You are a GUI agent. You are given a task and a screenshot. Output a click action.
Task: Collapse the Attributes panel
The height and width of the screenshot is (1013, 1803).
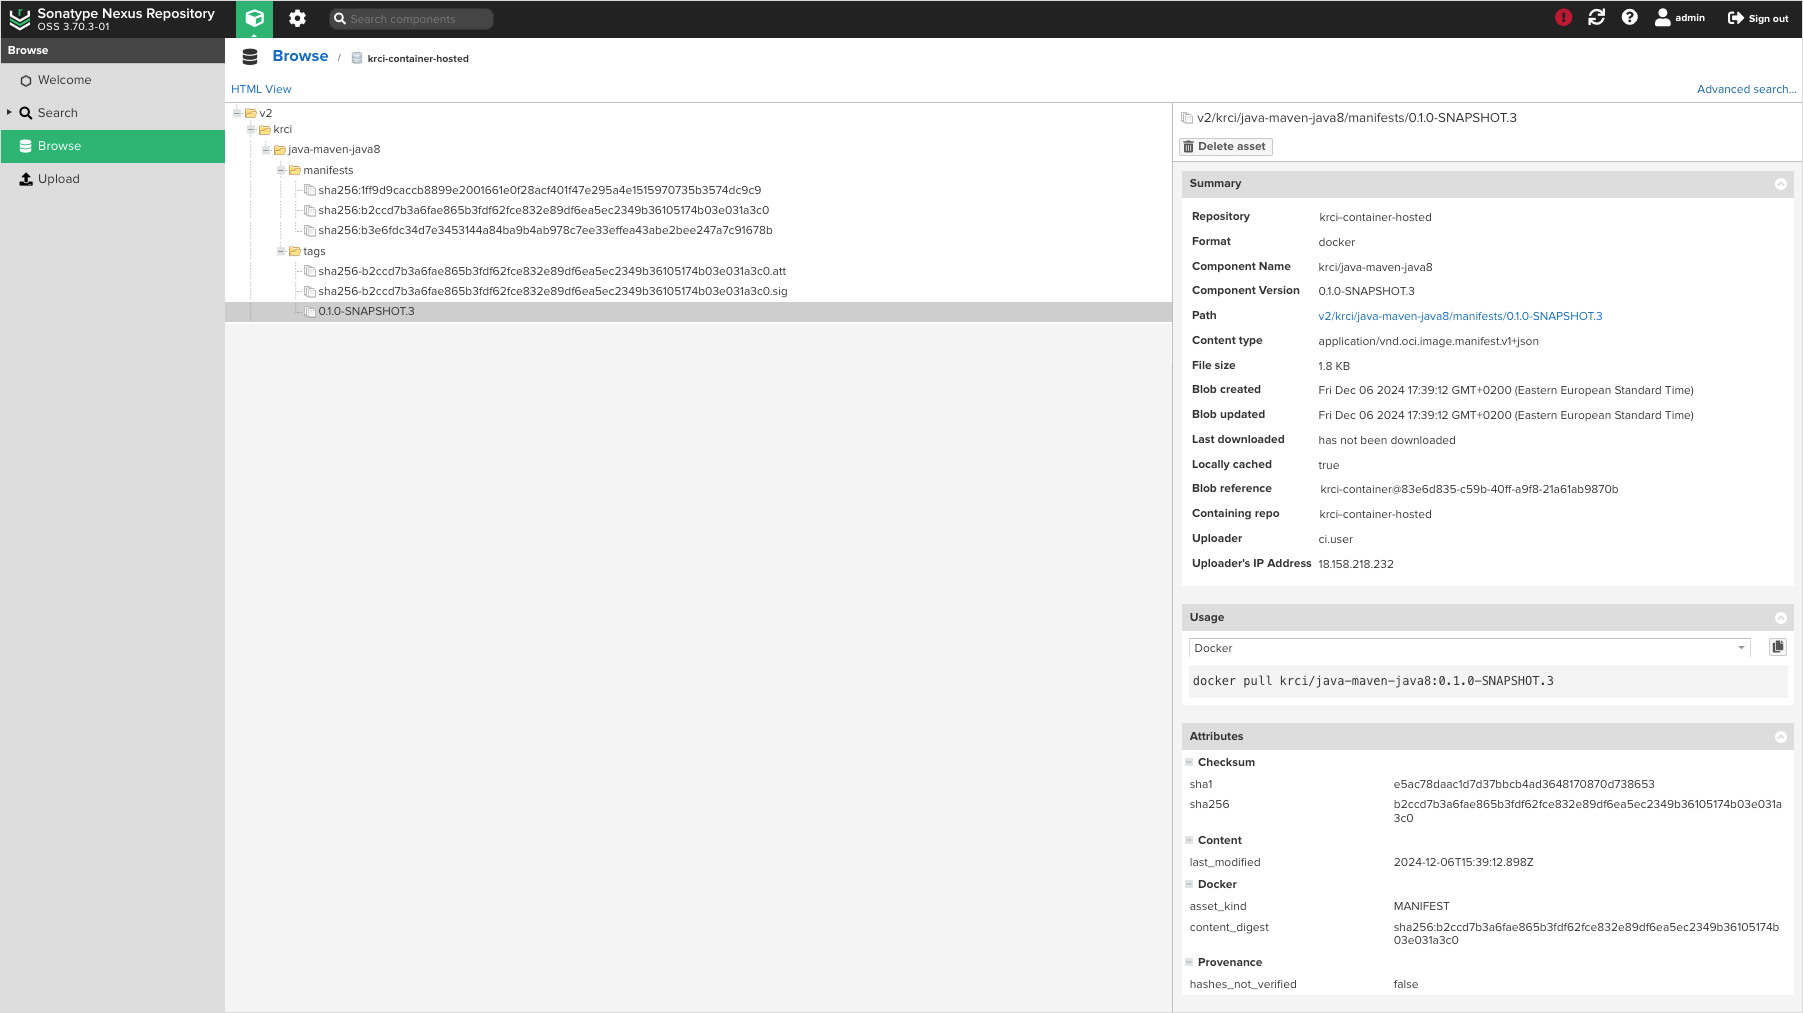pos(1781,736)
